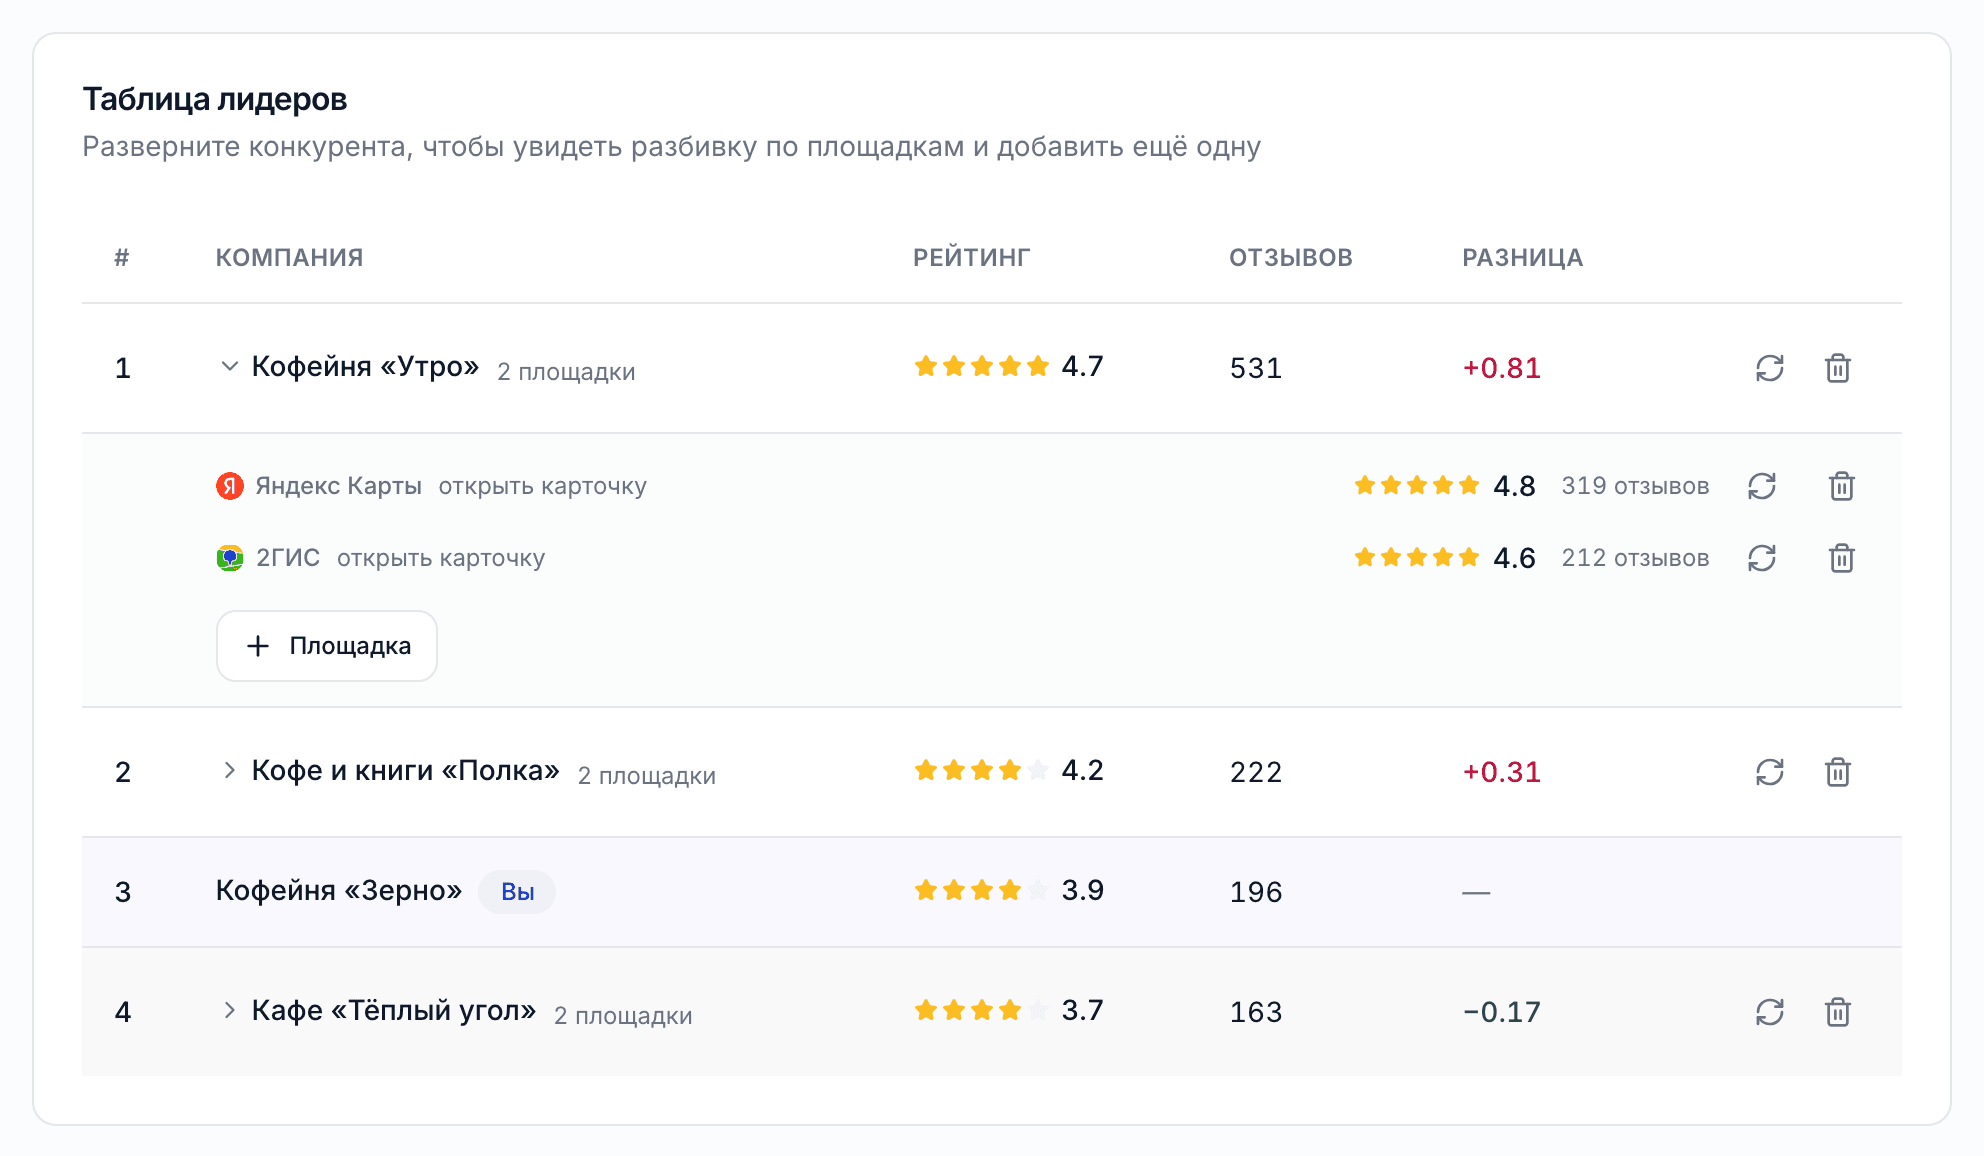The image size is (1984, 1156).
Task: Open Яндекс Карты card link
Action: (542, 486)
